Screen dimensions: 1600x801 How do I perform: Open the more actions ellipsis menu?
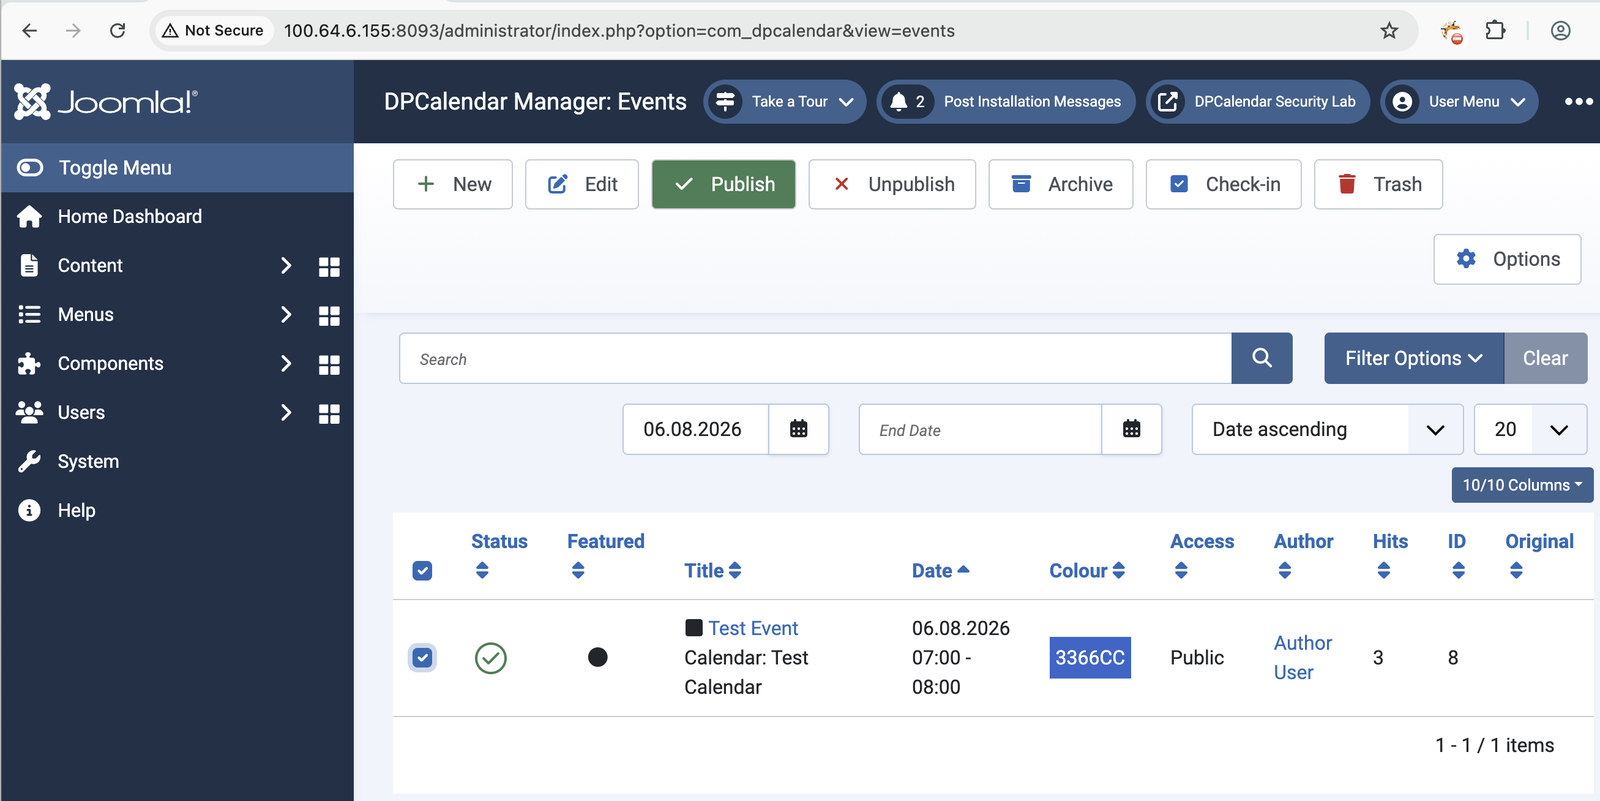[x=1579, y=101]
